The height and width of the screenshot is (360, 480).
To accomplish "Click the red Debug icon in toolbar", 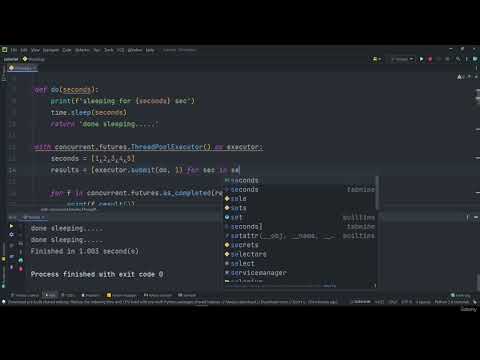I will (430, 59).
